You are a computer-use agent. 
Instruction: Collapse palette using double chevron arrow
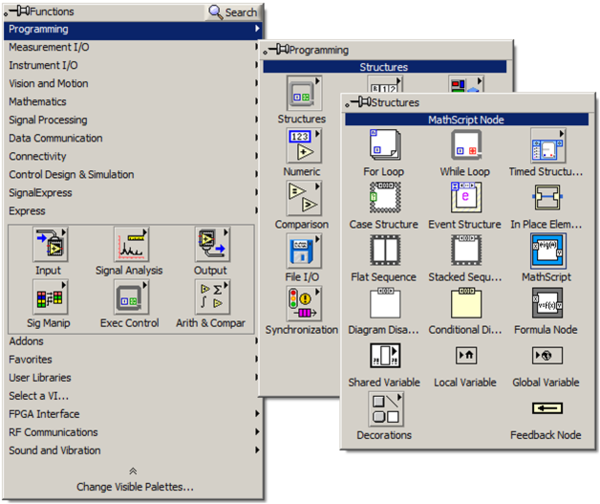pos(133,471)
